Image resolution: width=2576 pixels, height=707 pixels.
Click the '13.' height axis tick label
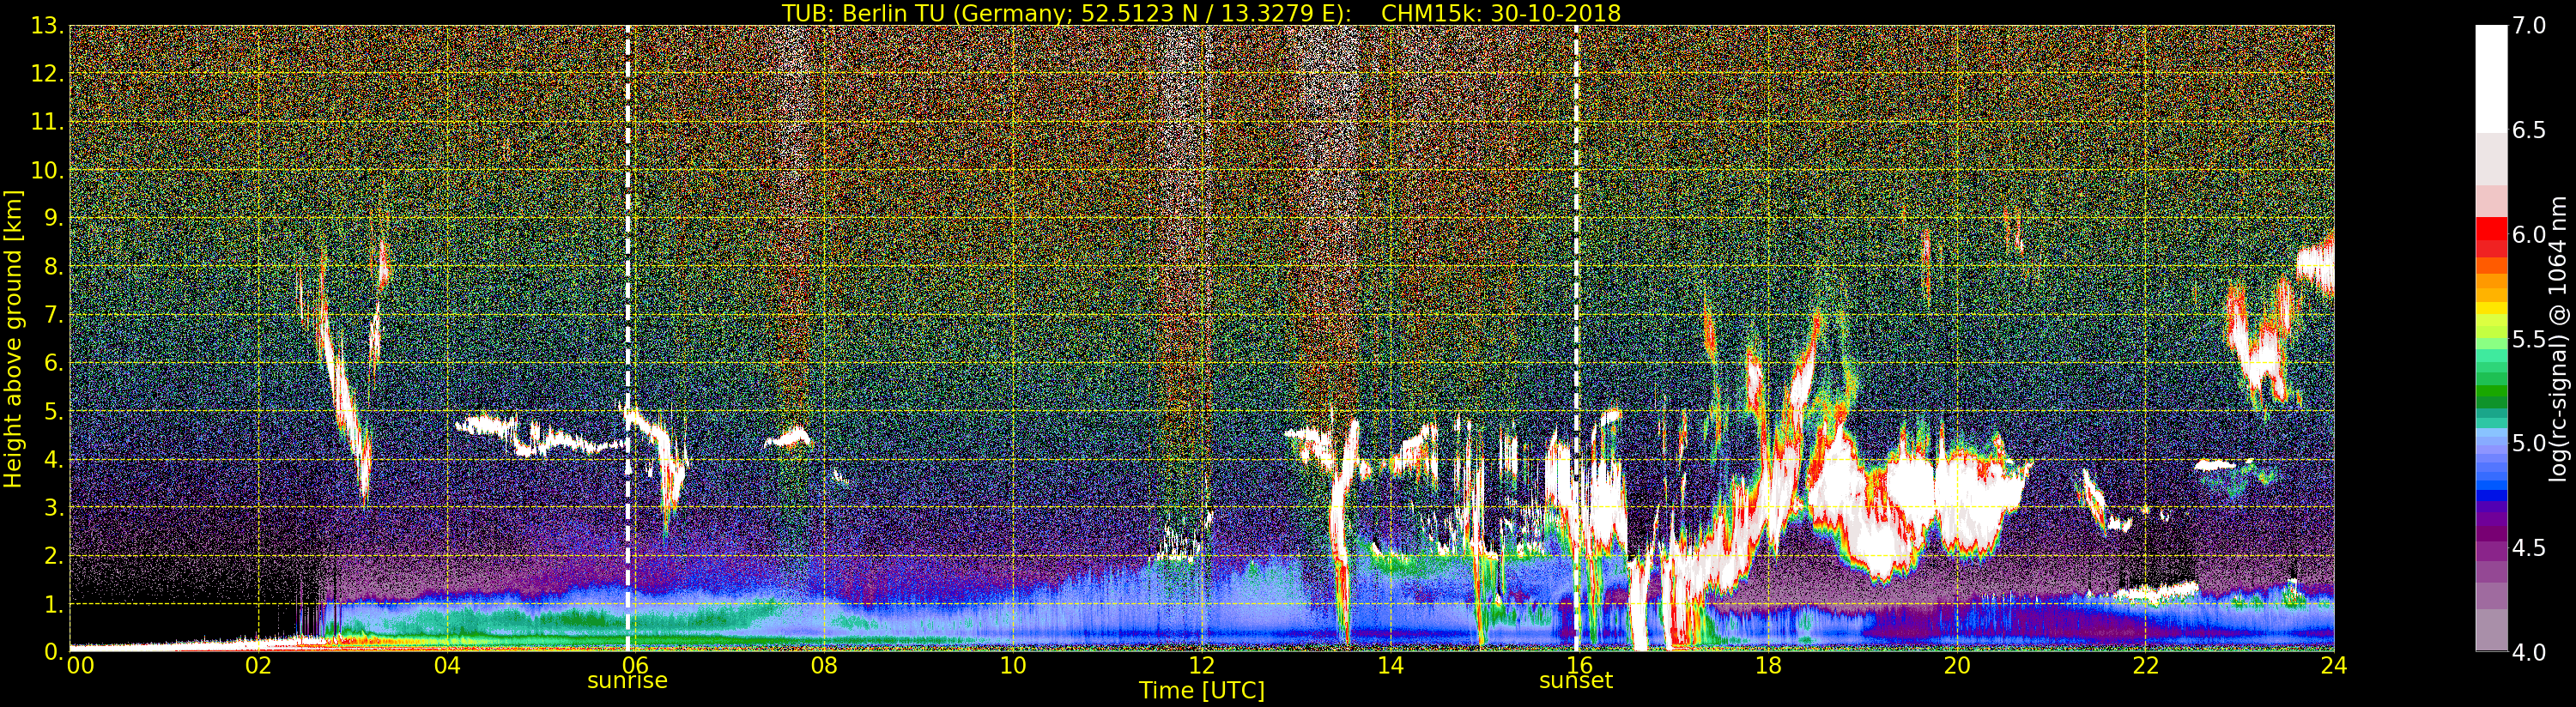[x=46, y=26]
